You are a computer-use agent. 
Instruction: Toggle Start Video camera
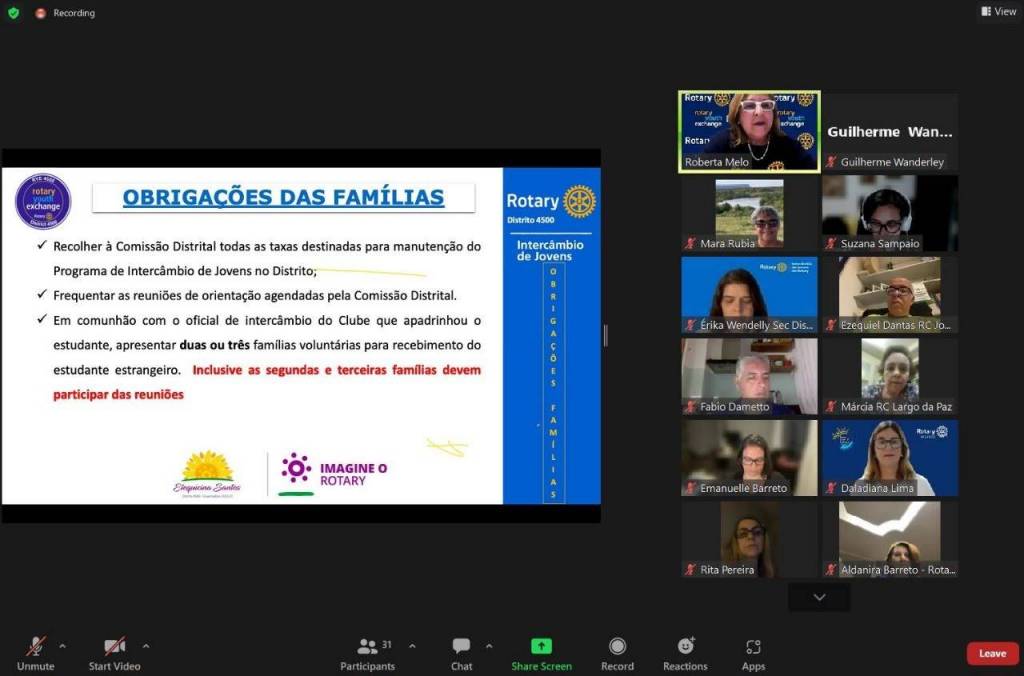click(114, 647)
